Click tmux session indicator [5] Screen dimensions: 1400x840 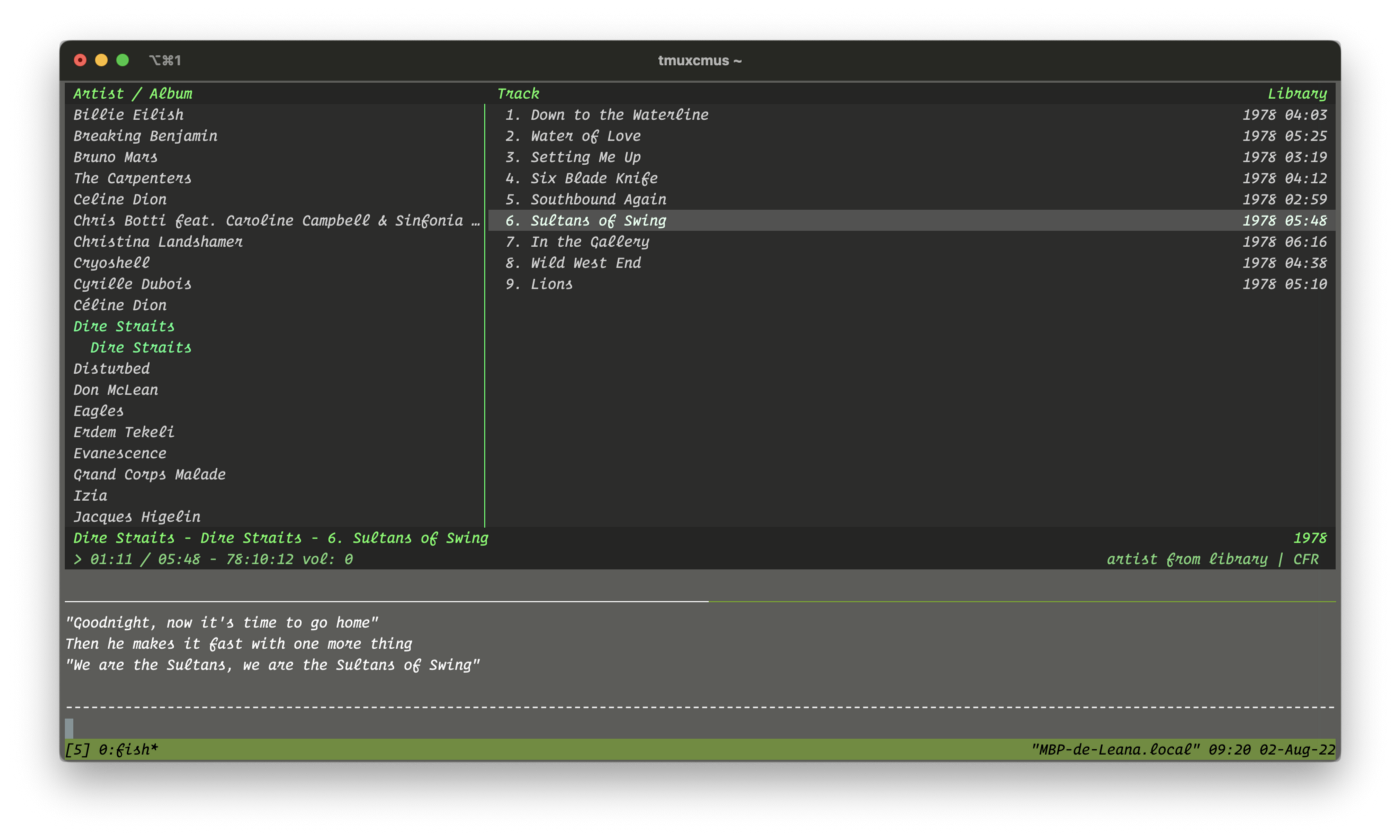coord(77,750)
